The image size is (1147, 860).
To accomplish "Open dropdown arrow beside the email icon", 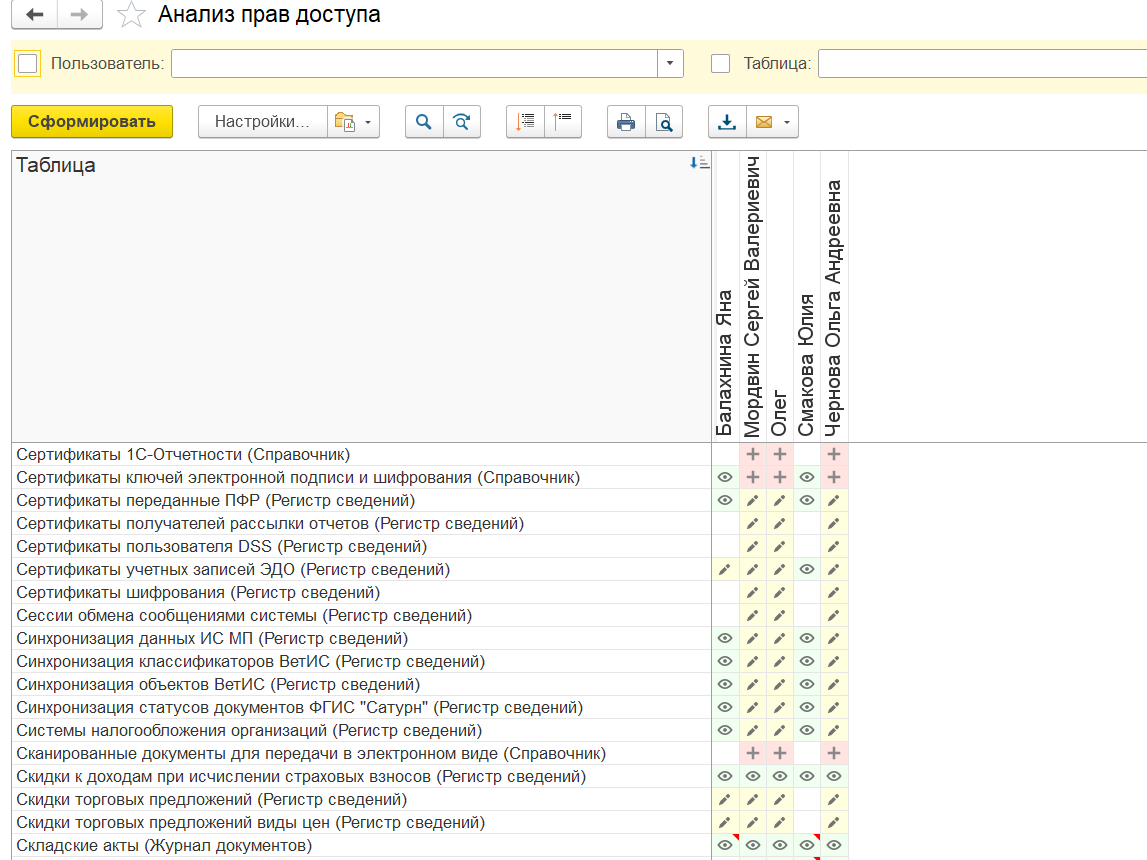I will pyautogui.click(x=788, y=122).
